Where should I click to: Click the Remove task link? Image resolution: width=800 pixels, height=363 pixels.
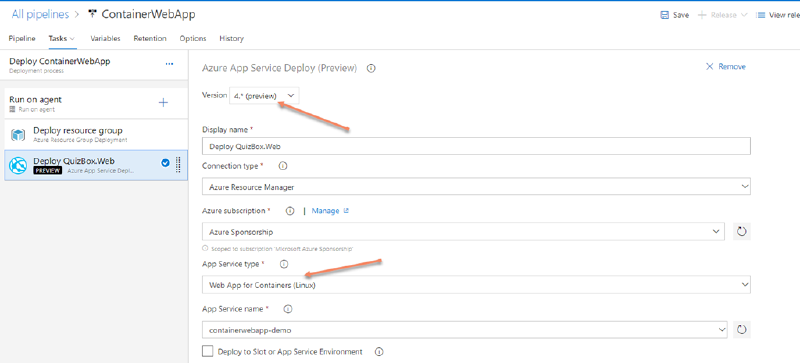tap(726, 66)
